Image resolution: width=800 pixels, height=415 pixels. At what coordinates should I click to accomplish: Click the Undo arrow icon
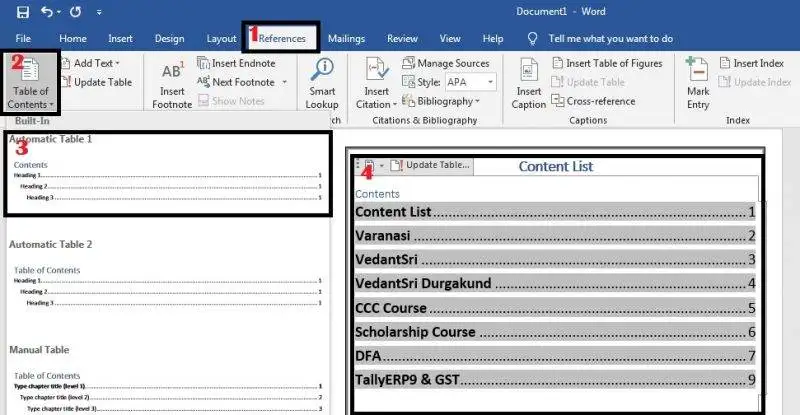(x=47, y=11)
